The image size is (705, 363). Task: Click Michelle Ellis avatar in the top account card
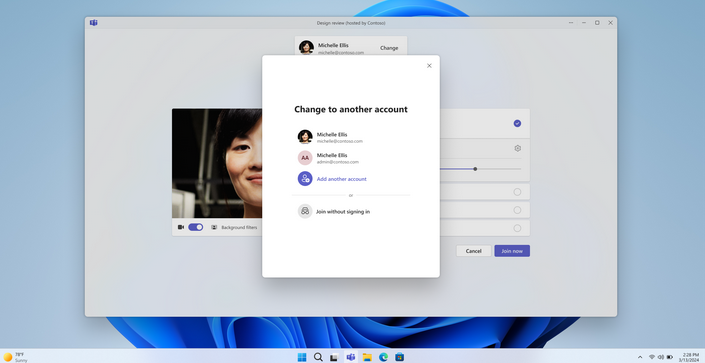click(x=306, y=47)
